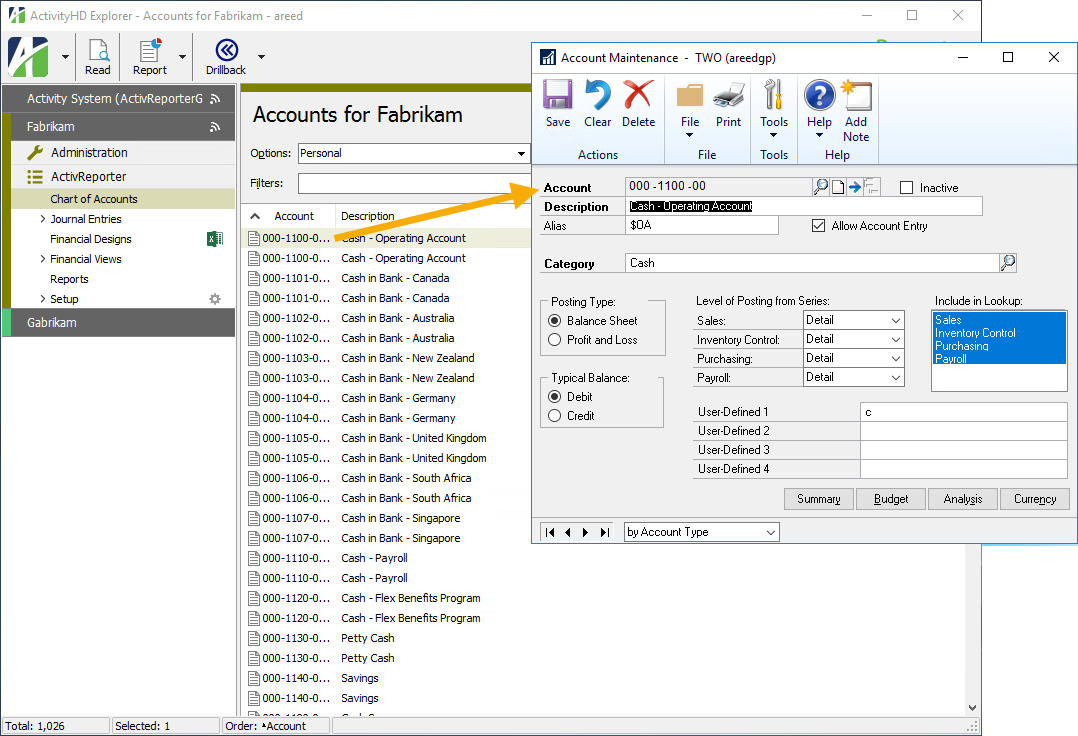Viewport: 1078px width, 736px height.
Task: Select Profit and Loss posting type
Action: click(x=555, y=340)
